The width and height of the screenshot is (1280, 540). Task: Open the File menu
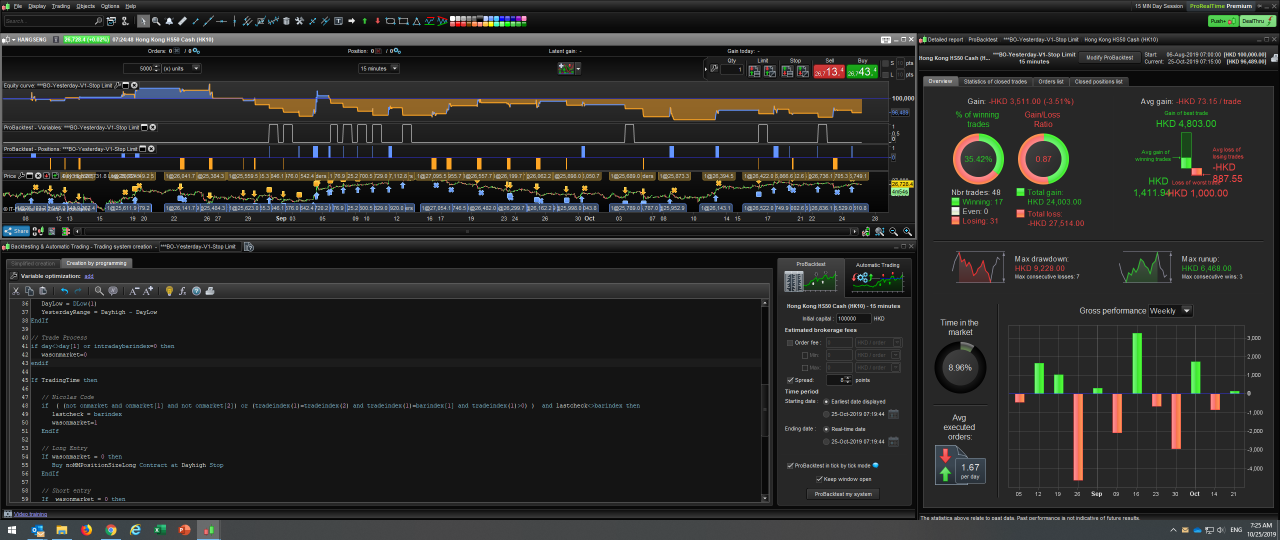click(18, 5)
